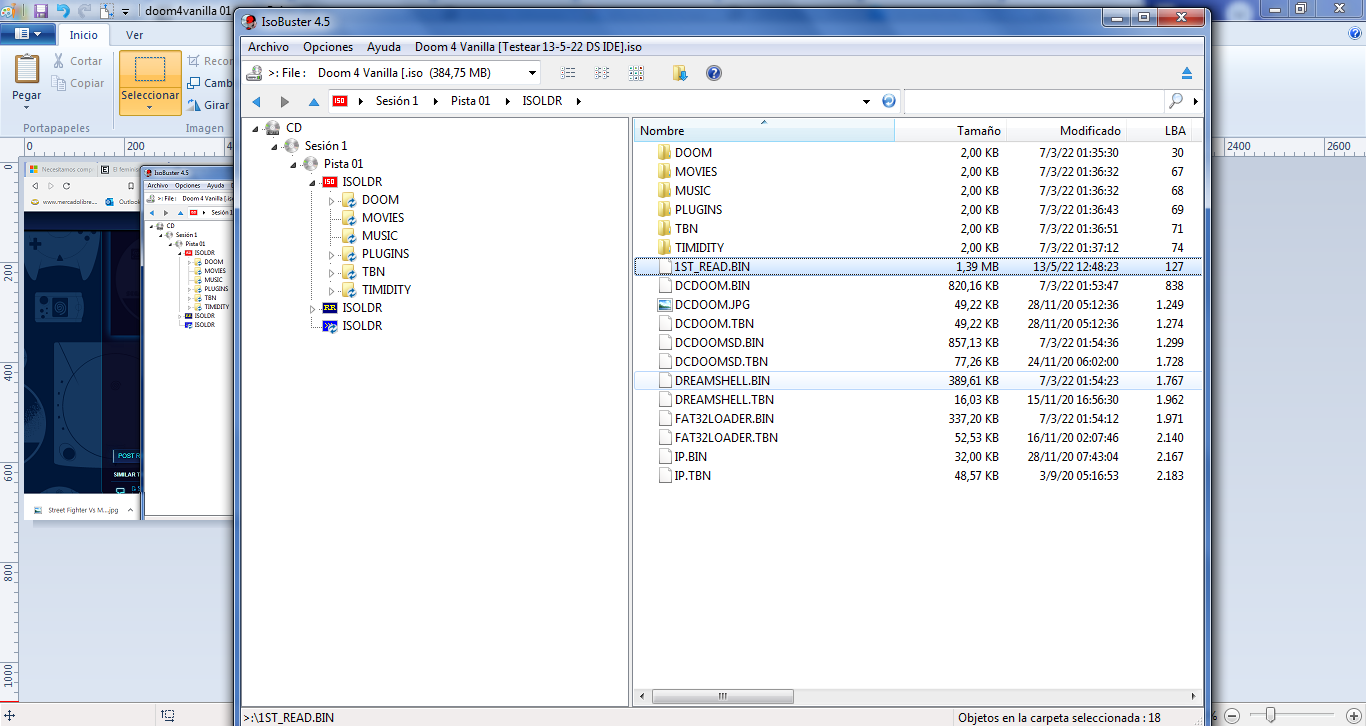This screenshot has height=726, width=1366.
Task: Click the image icon of DCDOOM.JPG
Action: click(664, 304)
